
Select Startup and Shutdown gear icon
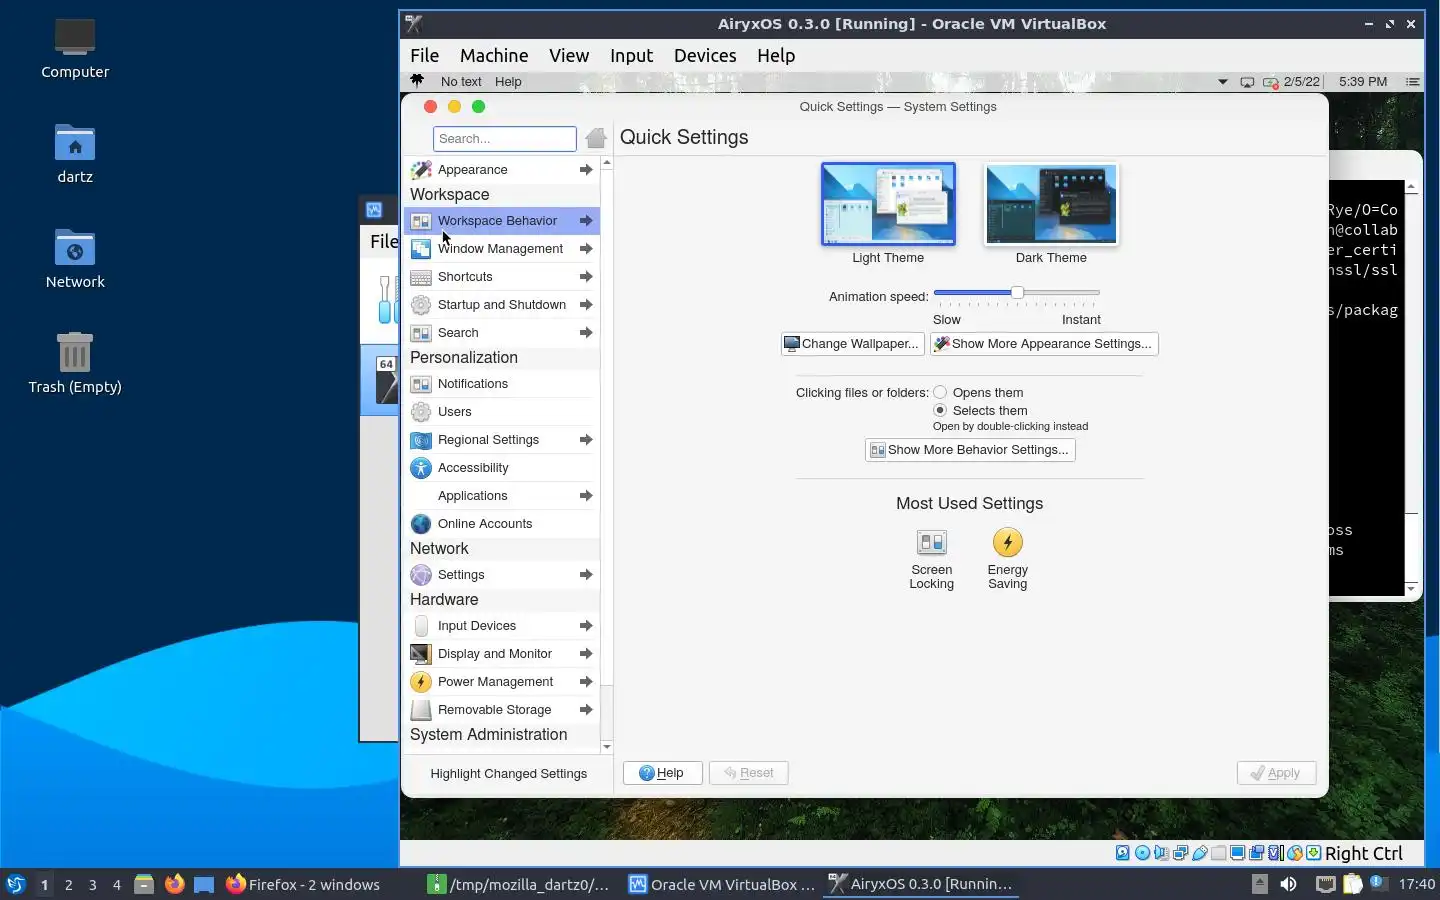[x=421, y=305]
